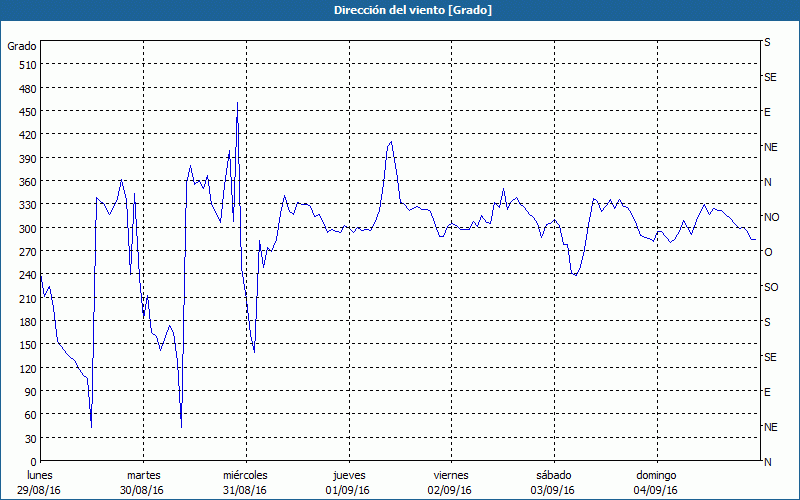
Task: Click the 510 value on the y-axis
Action: coord(27,65)
